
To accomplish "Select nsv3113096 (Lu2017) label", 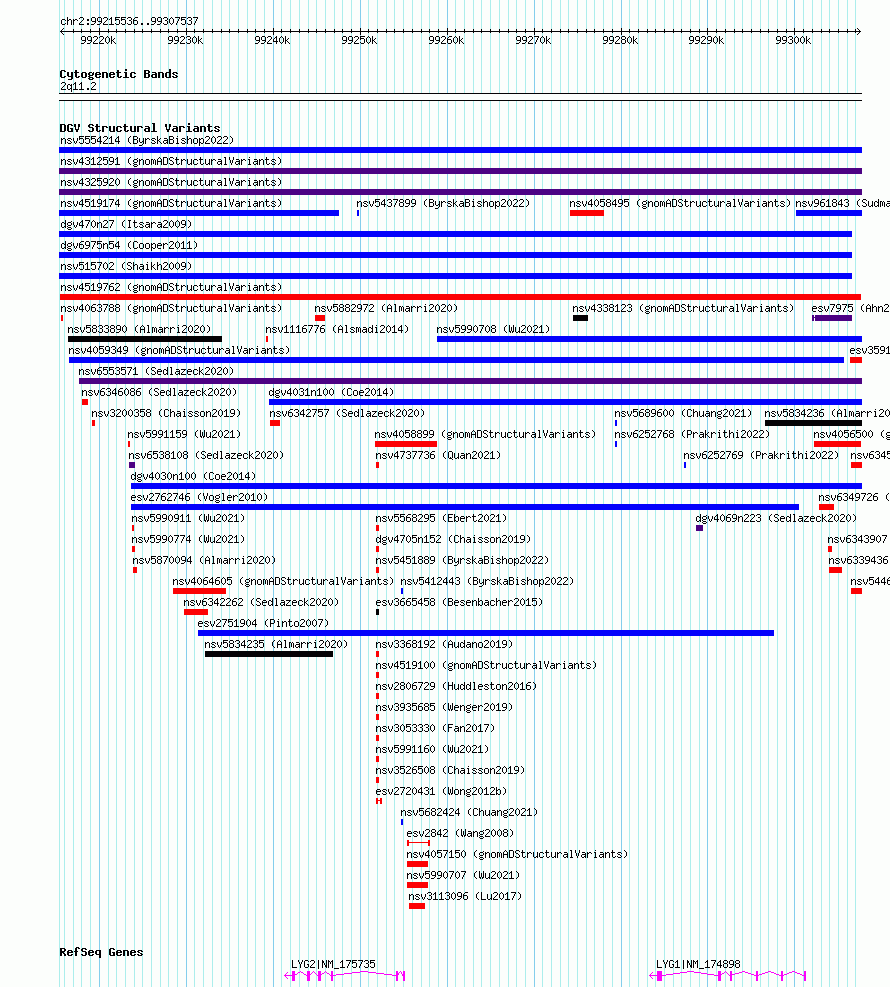I will point(465,896).
